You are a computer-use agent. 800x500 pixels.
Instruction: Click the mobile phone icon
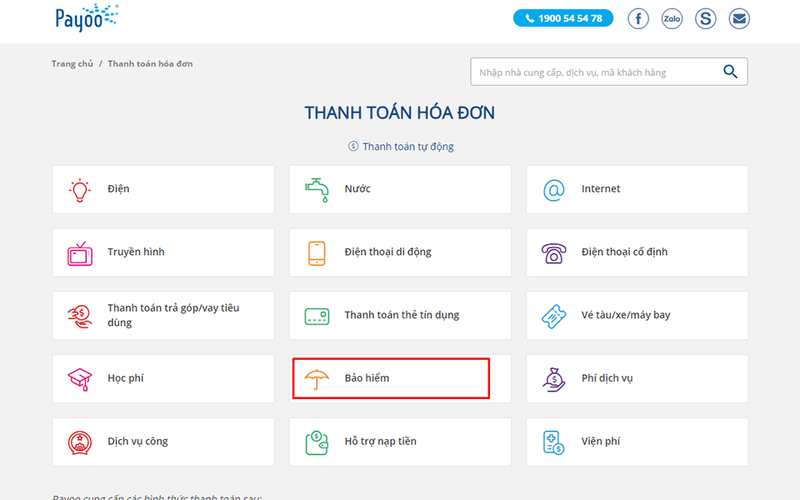pyautogui.click(x=317, y=254)
